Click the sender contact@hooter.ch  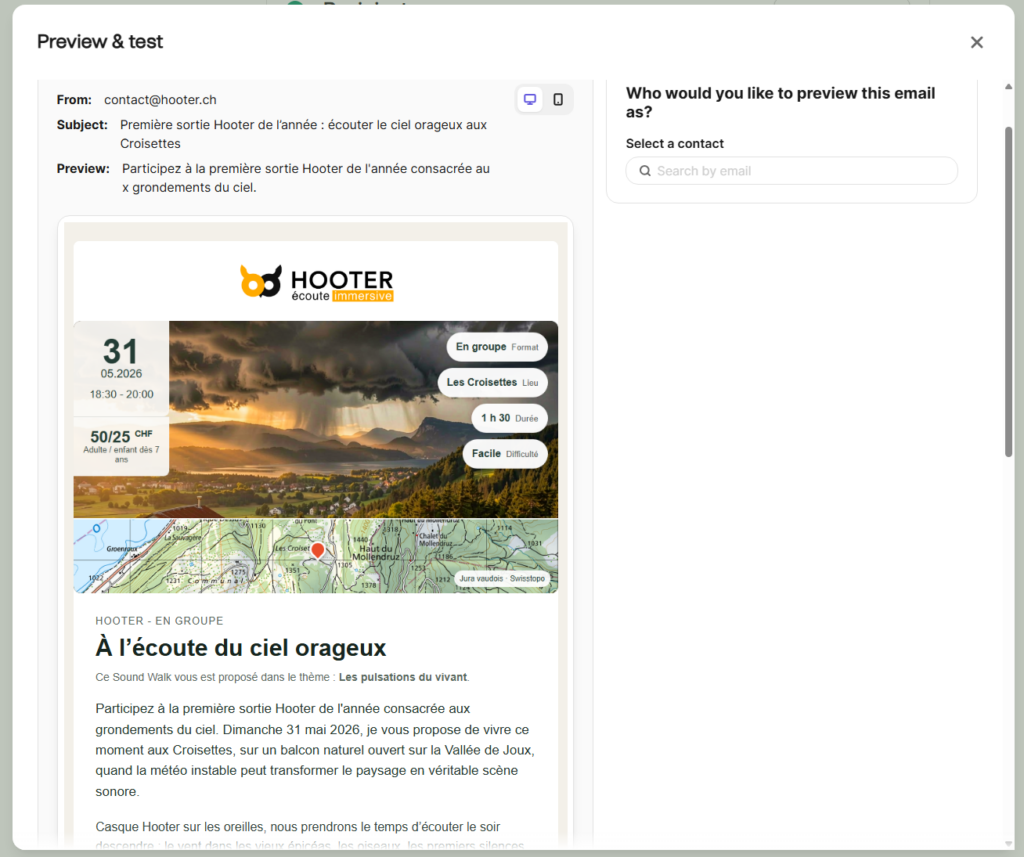click(160, 100)
